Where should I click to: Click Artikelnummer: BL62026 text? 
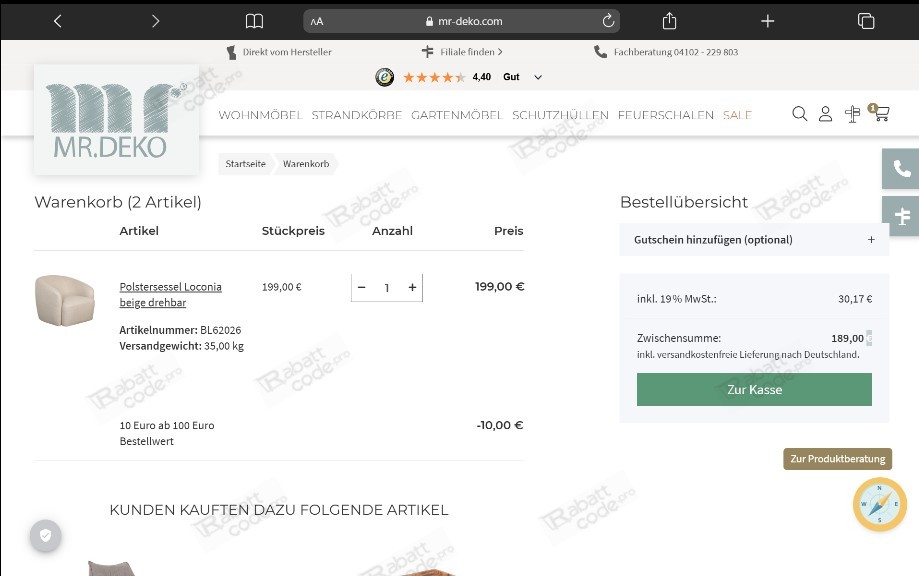181,330
